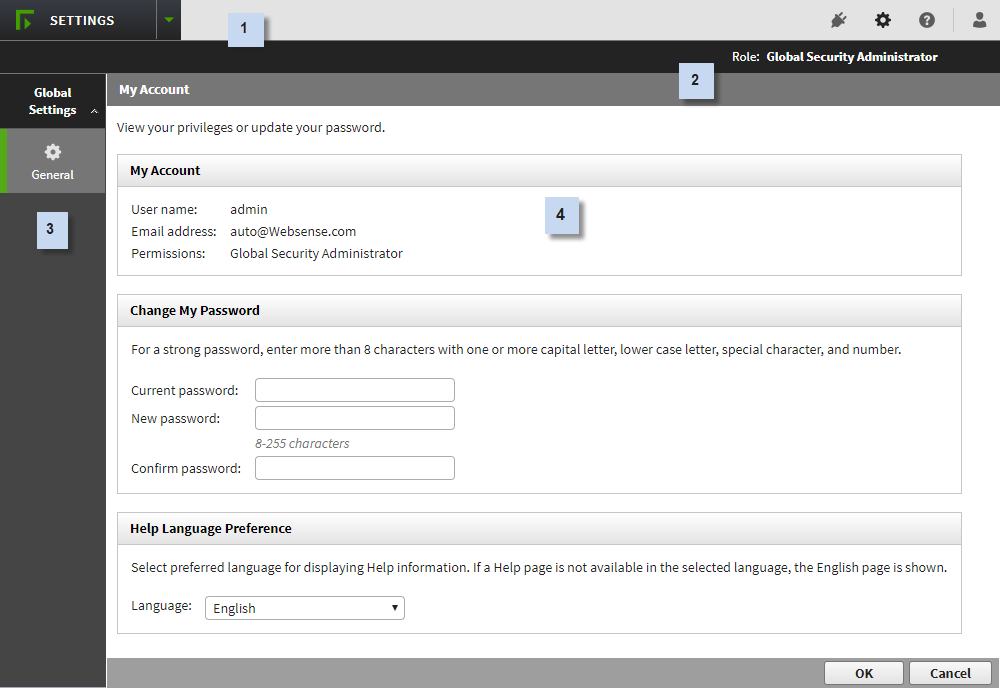Click the Help Language Preference heading
The width and height of the screenshot is (1000, 689).
[210, 528]
